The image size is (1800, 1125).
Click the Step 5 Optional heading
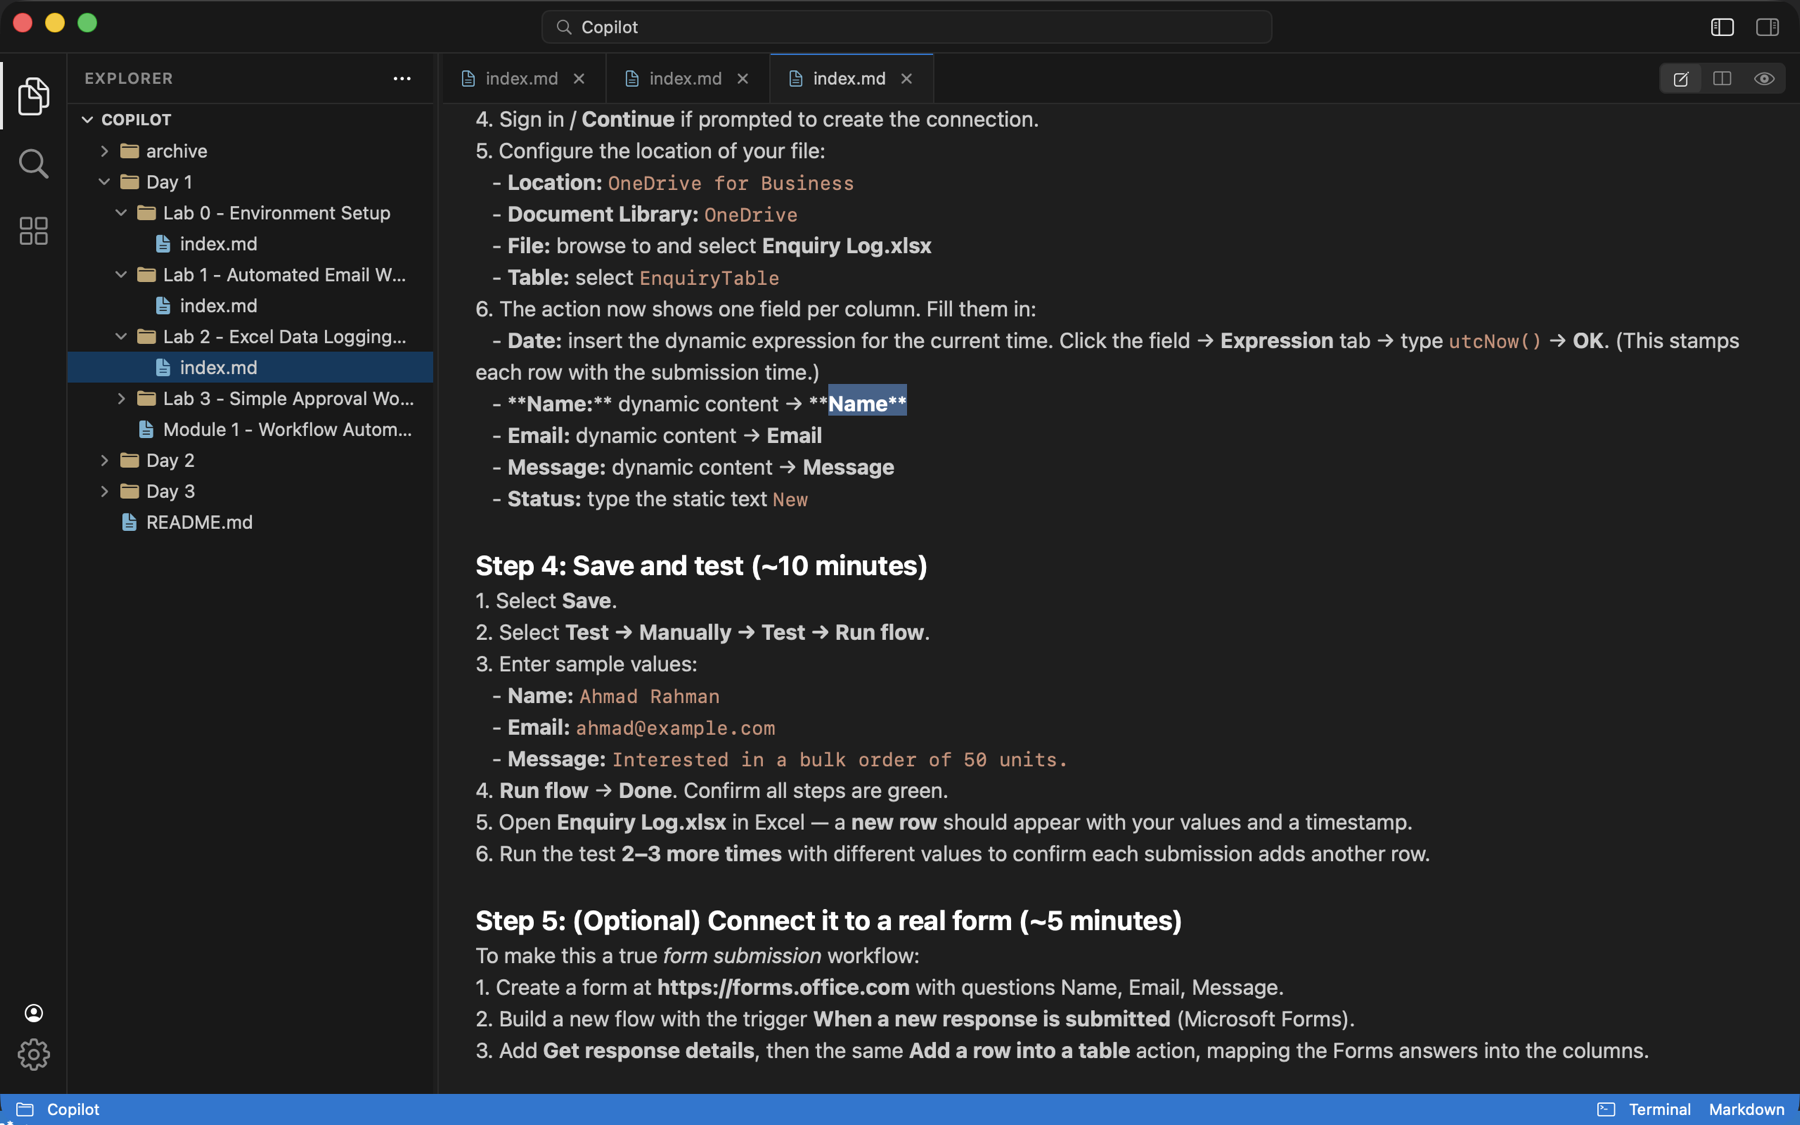point(828,921)
